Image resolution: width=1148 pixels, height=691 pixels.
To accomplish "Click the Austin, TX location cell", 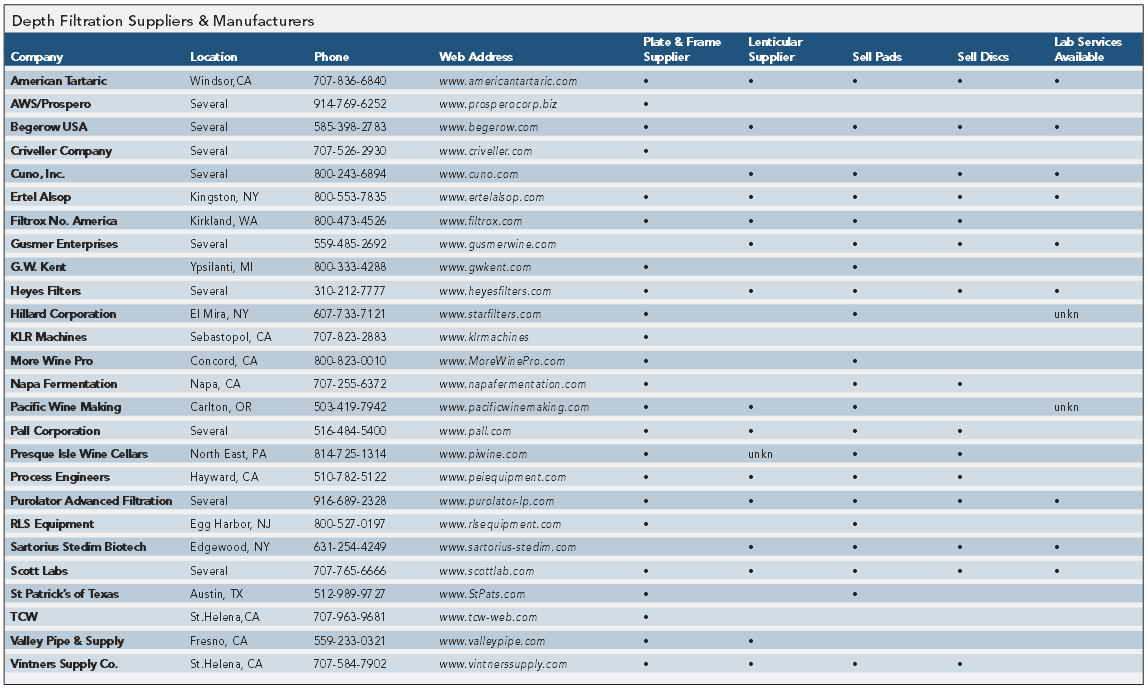I will point(216,594).
